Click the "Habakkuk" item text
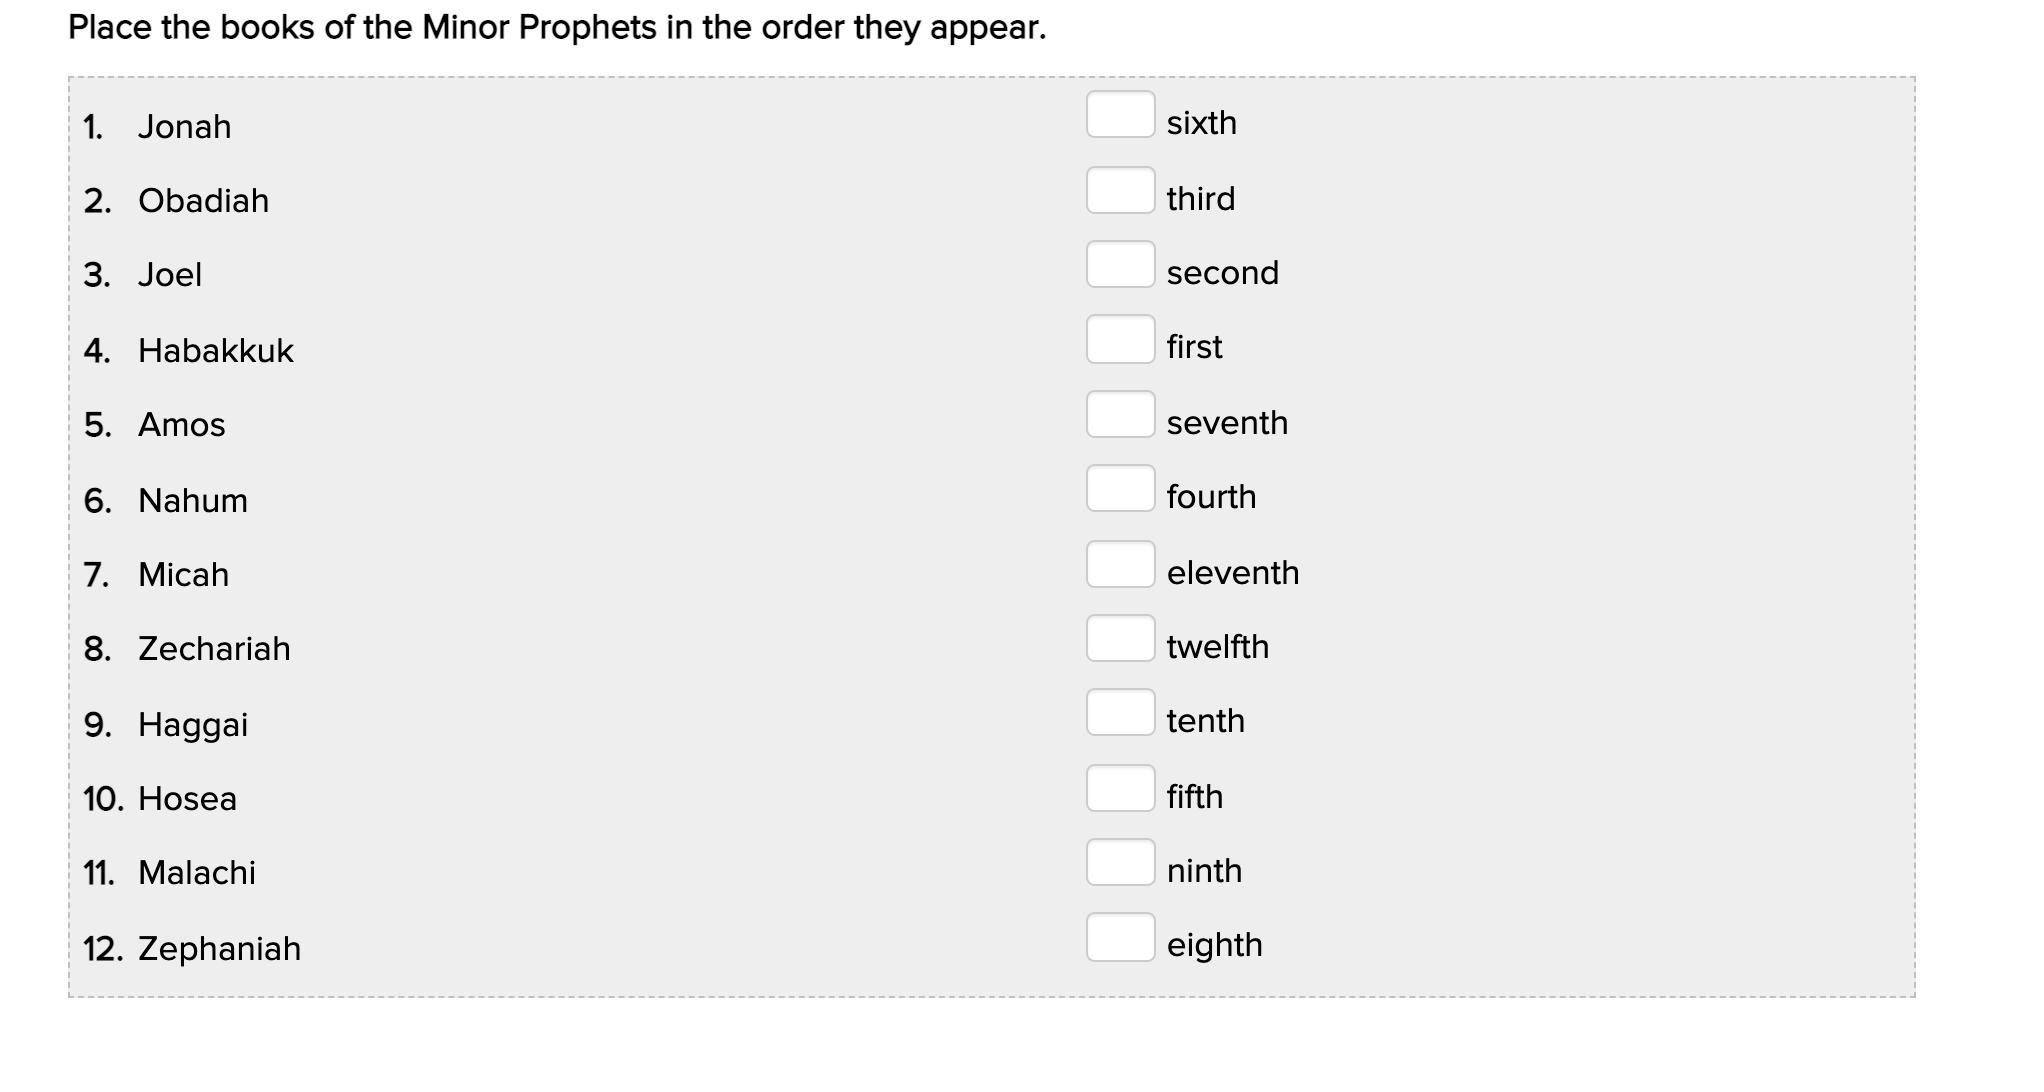Image resolution: width=2044 pixels, height=1092 pixels. [x=216, y=351]
